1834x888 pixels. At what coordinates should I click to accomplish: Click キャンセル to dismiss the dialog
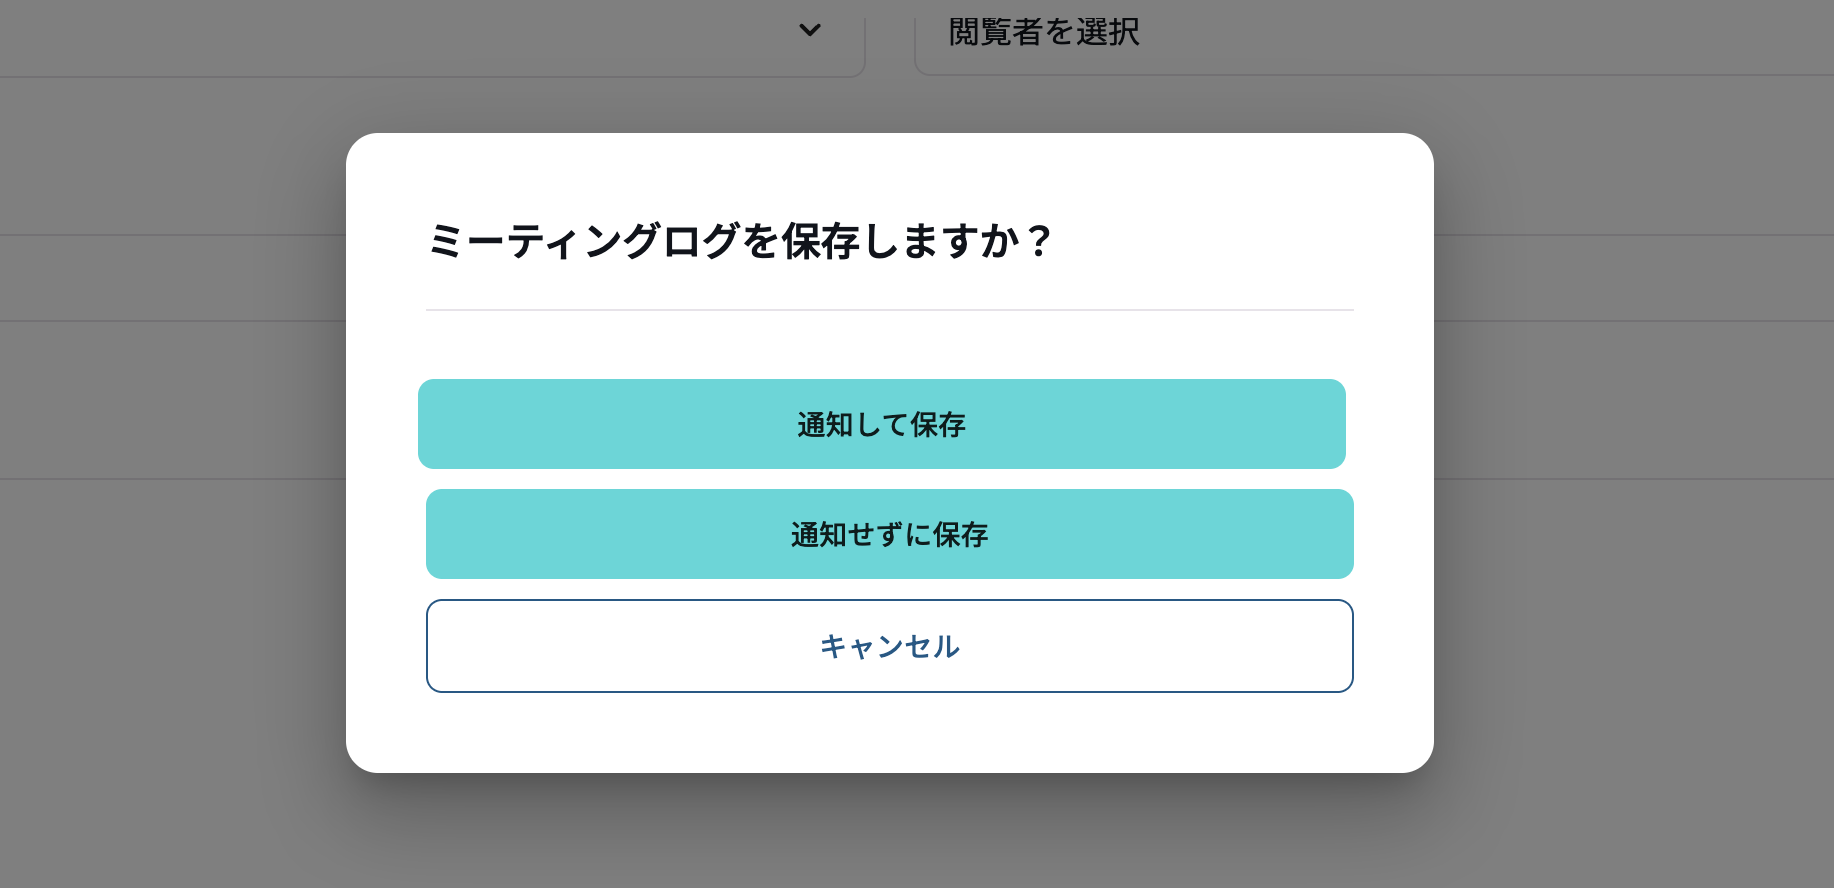889,646
